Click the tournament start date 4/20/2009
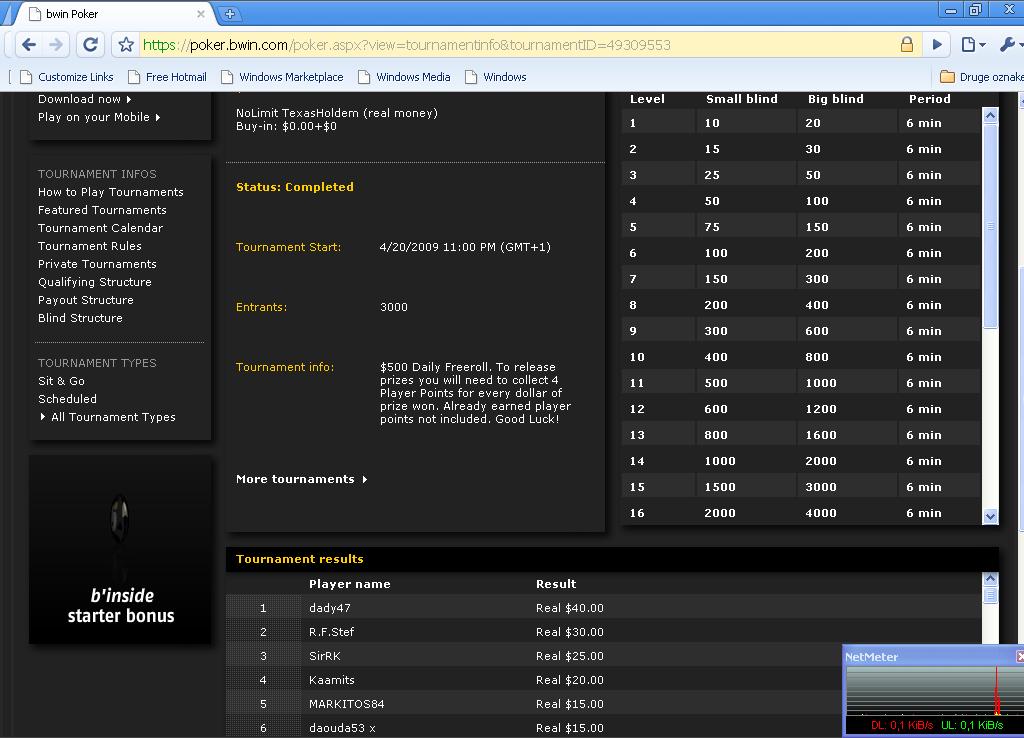The width and height of the screenshot is (1024, 738). coord(409,247)
